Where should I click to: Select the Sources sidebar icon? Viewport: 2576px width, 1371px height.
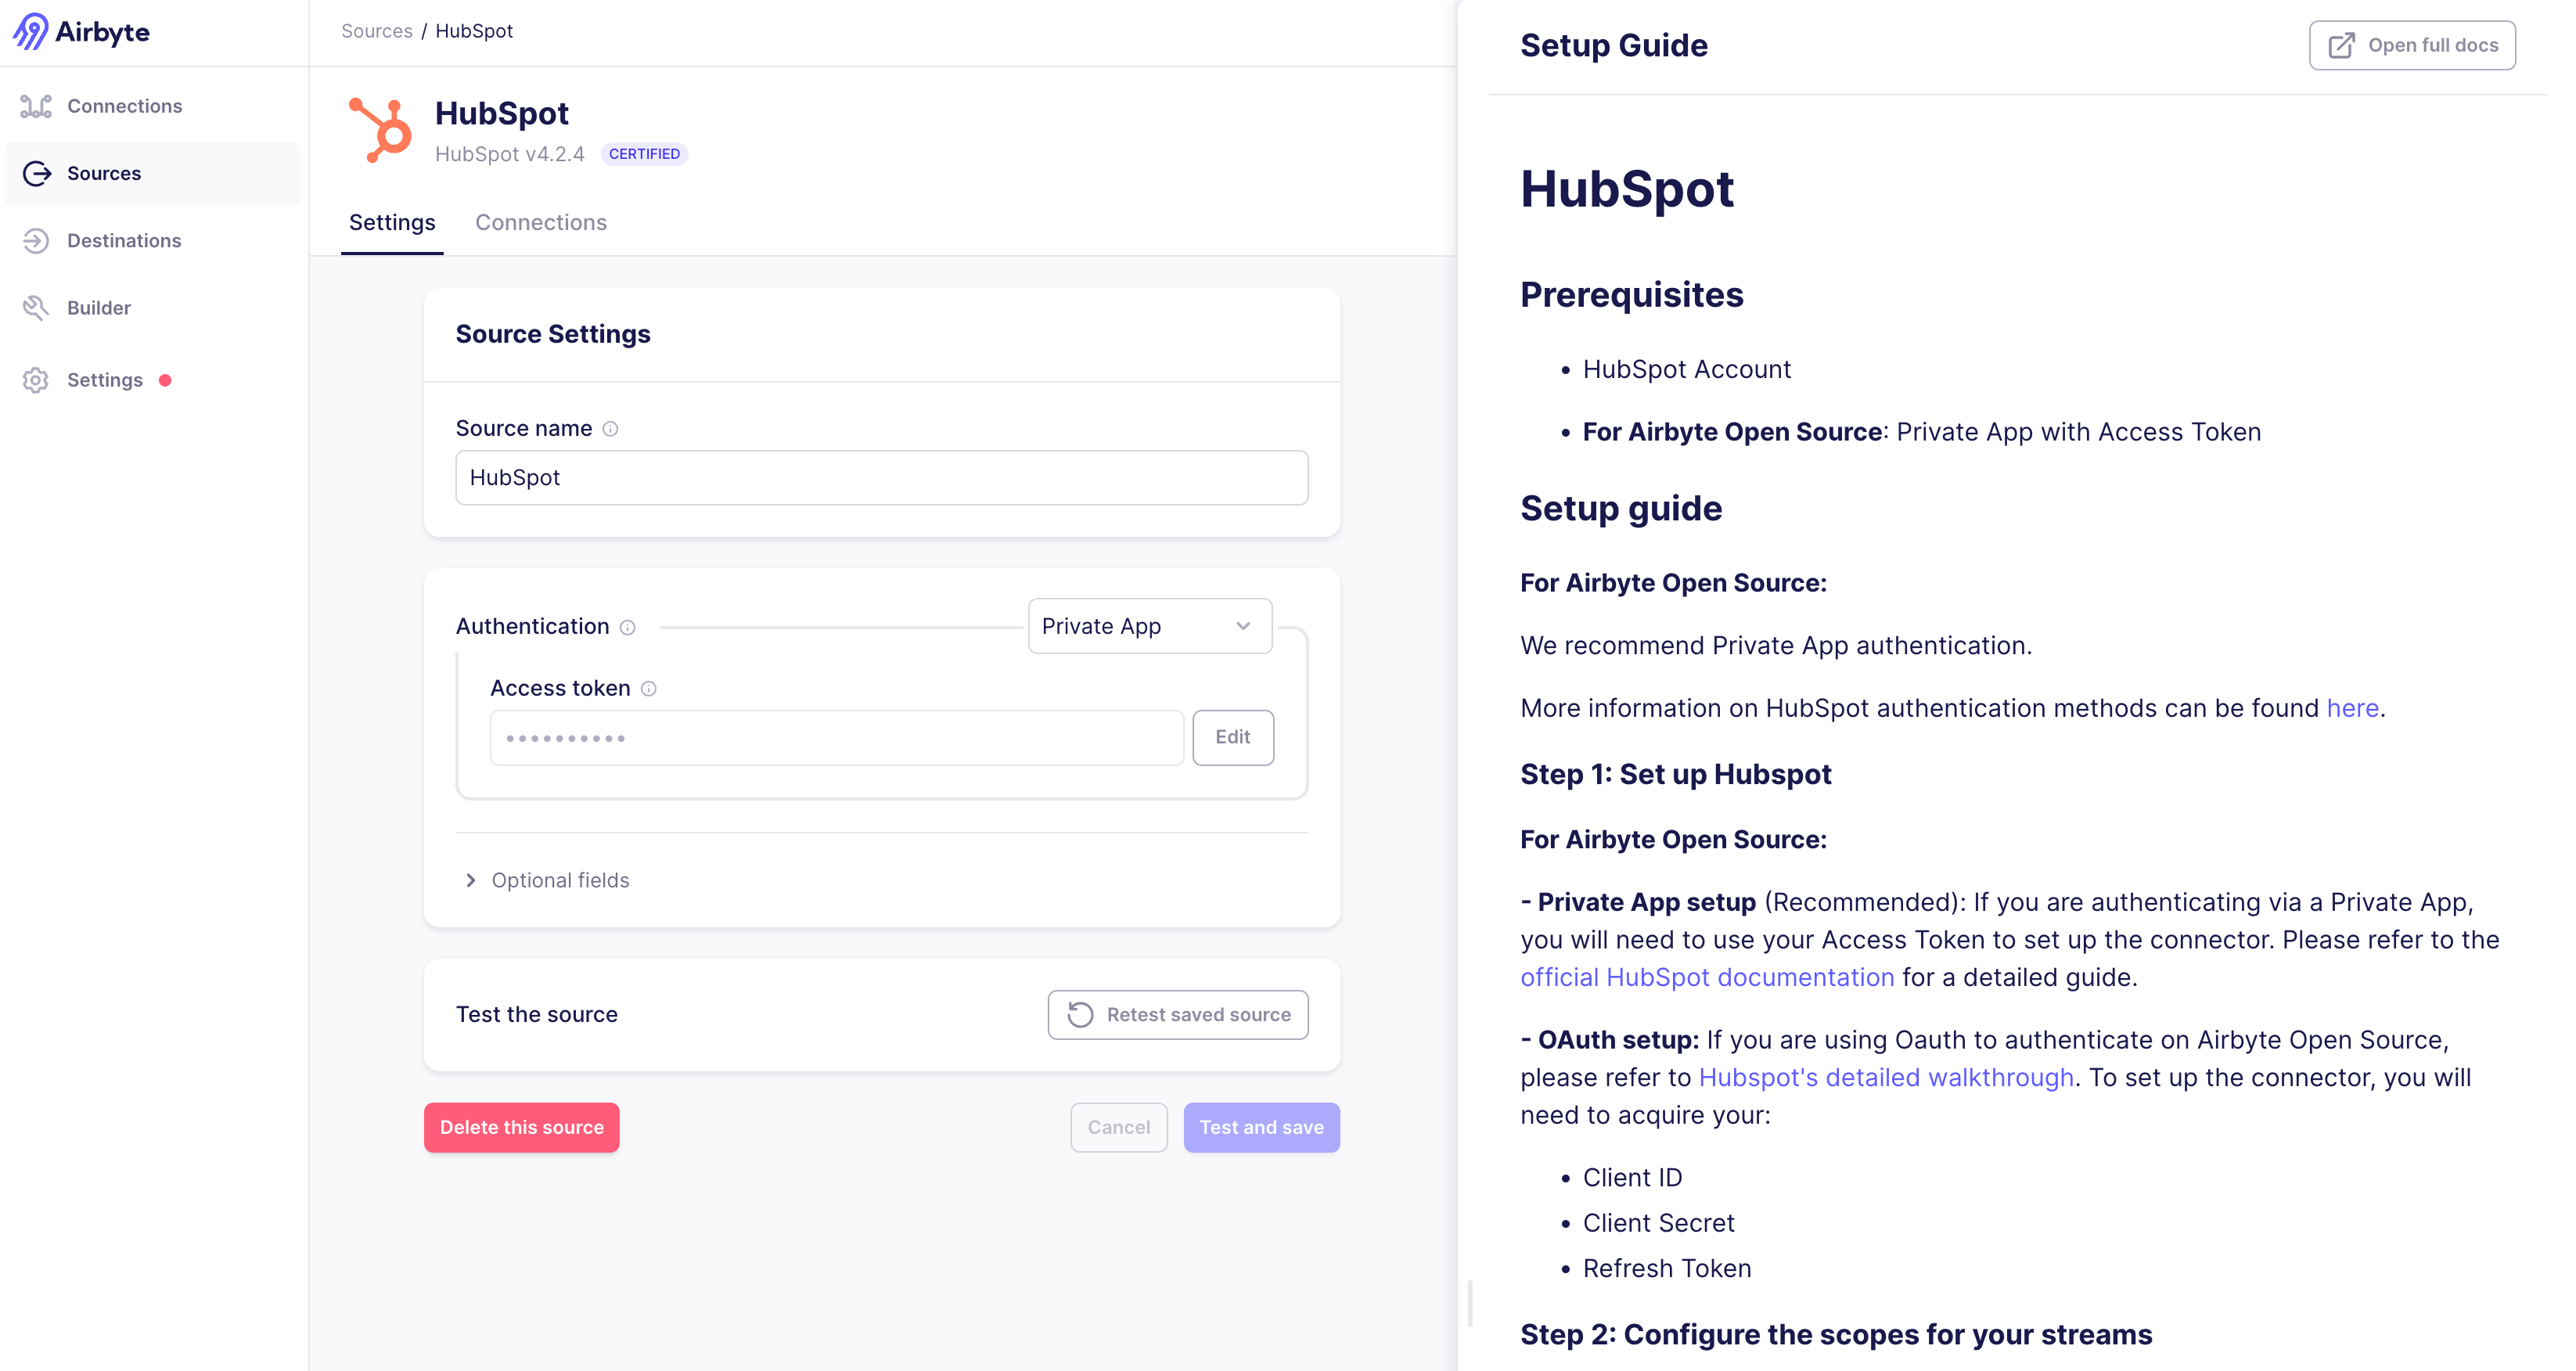coord(35,173)
